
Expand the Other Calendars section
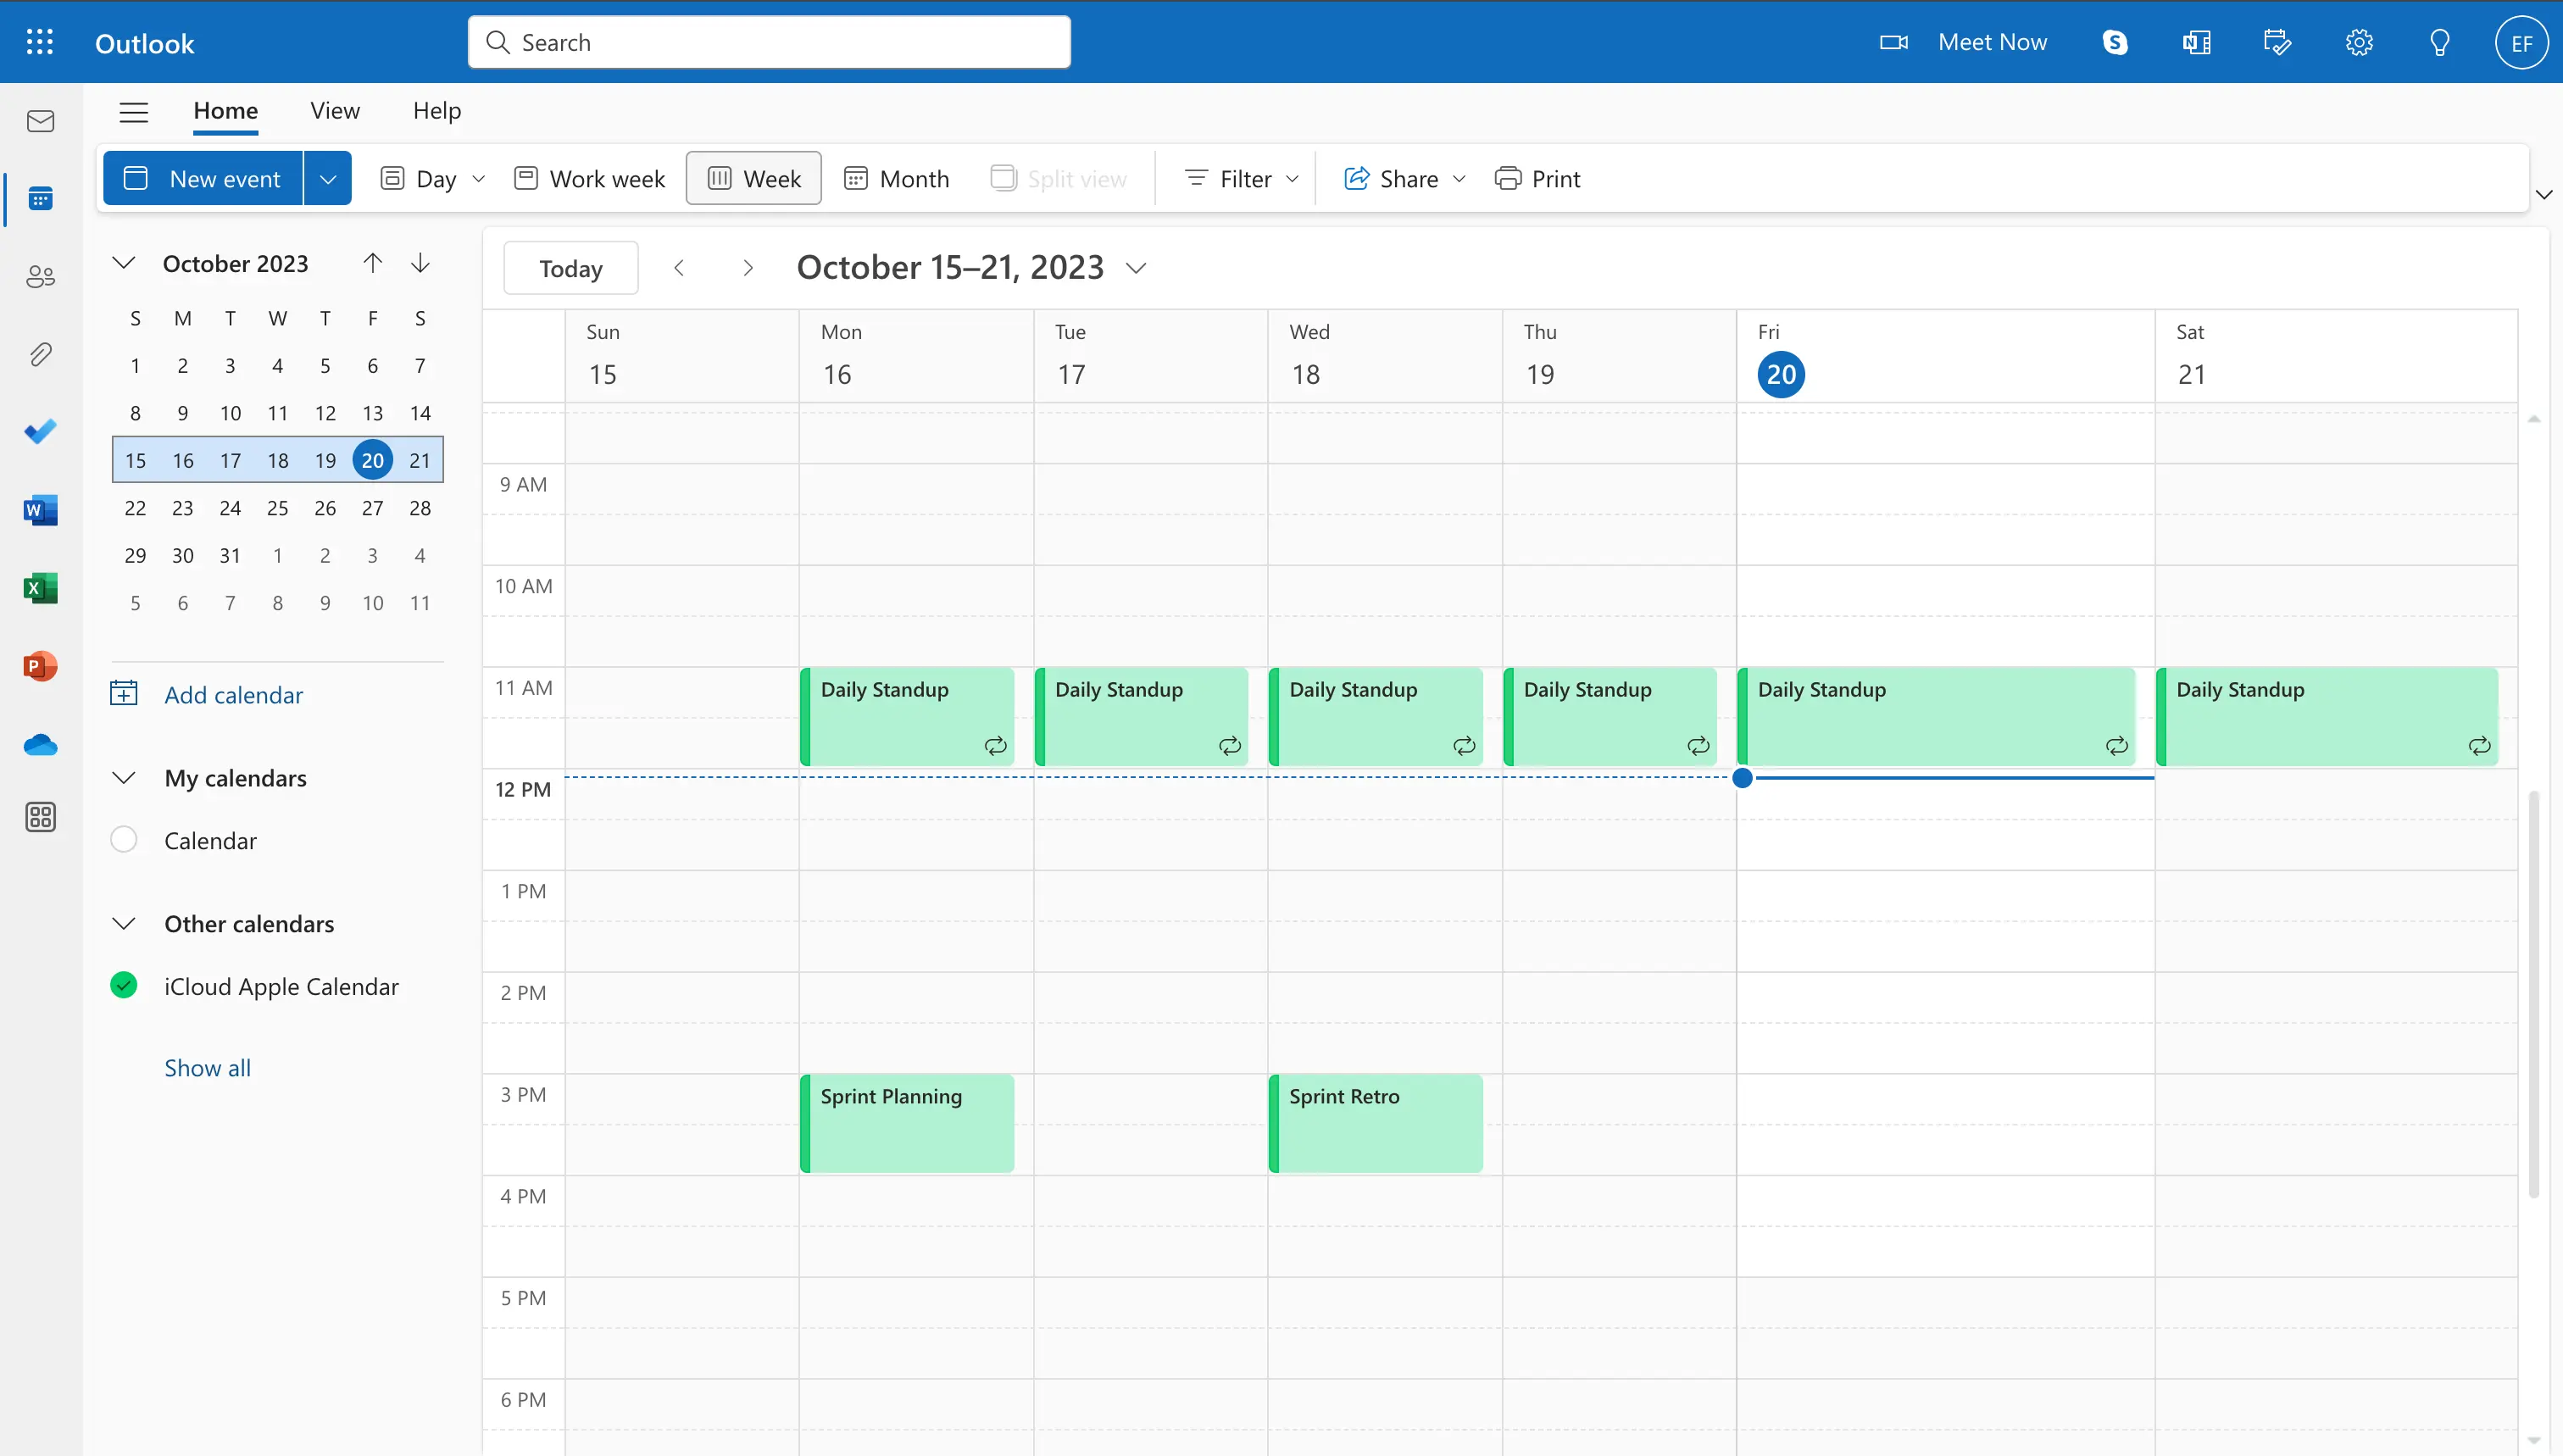pos(120,923)
